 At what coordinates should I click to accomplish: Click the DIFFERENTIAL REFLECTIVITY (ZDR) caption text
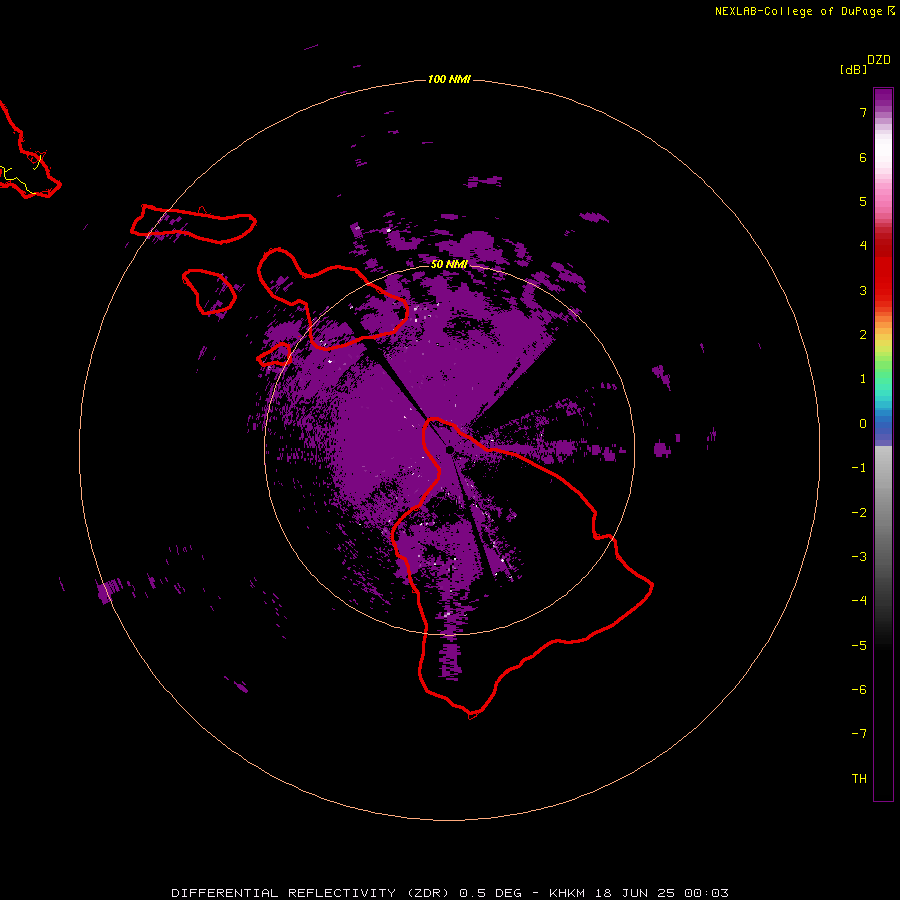pyautogui.click(x=313, y=893)
